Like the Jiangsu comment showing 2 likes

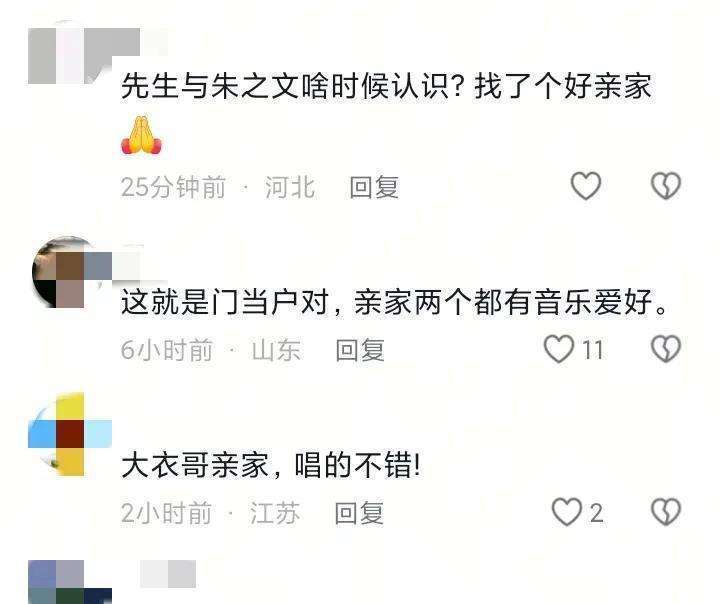(x=567, y=512)
